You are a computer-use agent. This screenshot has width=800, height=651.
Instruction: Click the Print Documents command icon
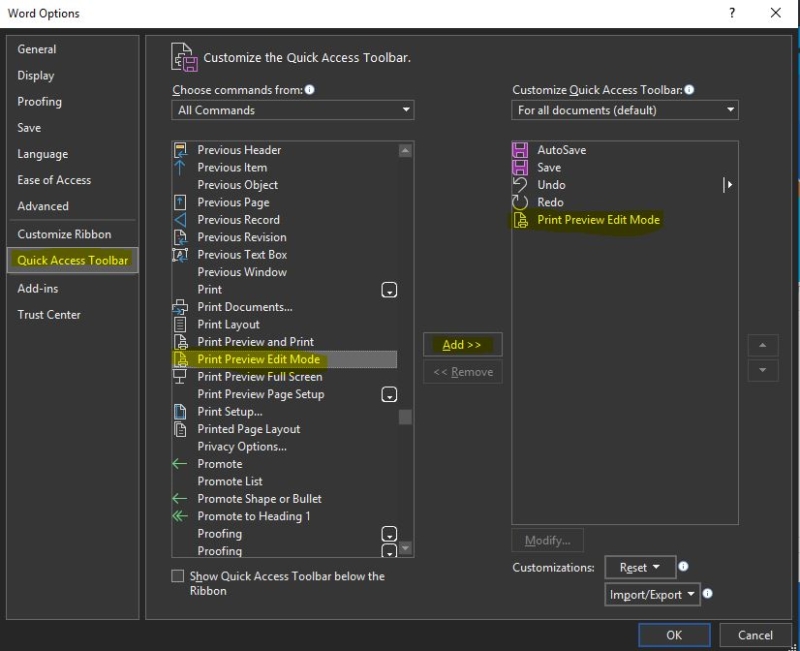[x=181, y=306]
